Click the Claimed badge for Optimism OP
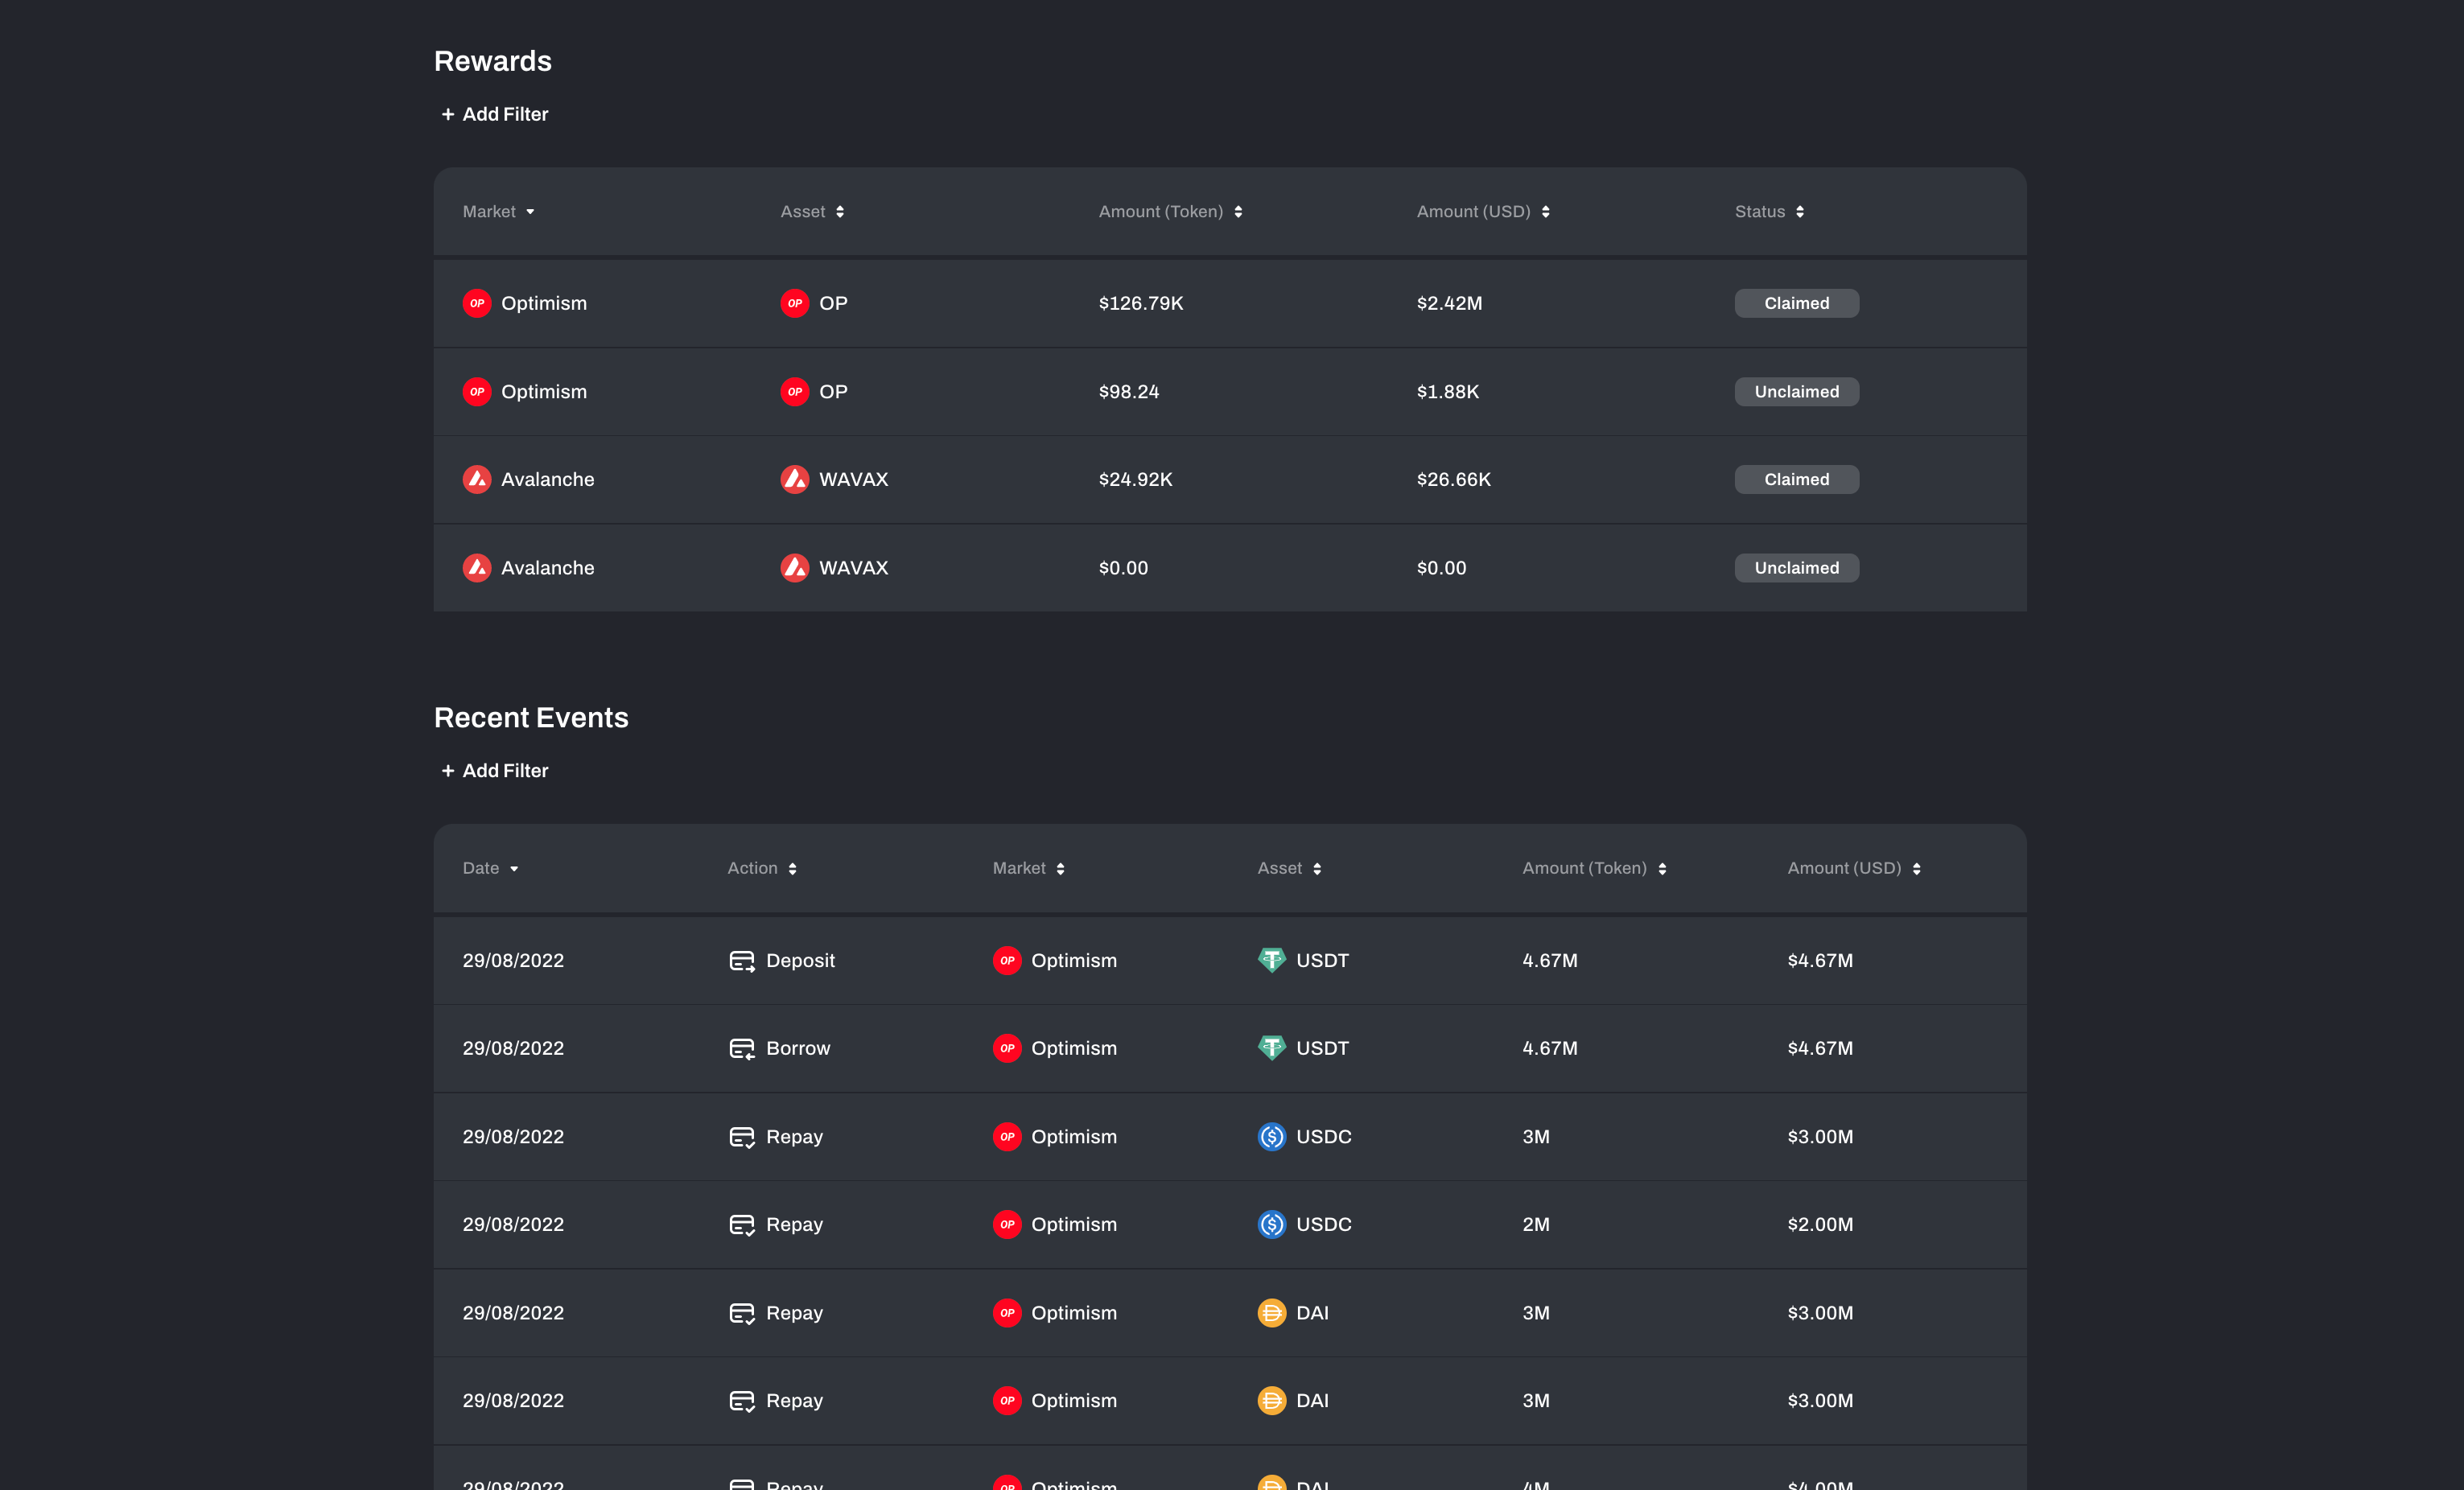Screen dimensions: 2464x1490 pyautogui.click(x=1796, y=303)
